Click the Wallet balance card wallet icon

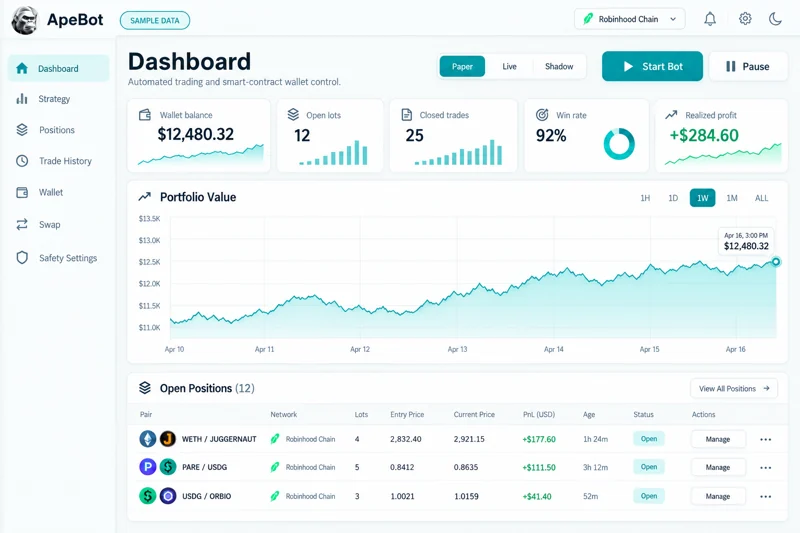145,115
